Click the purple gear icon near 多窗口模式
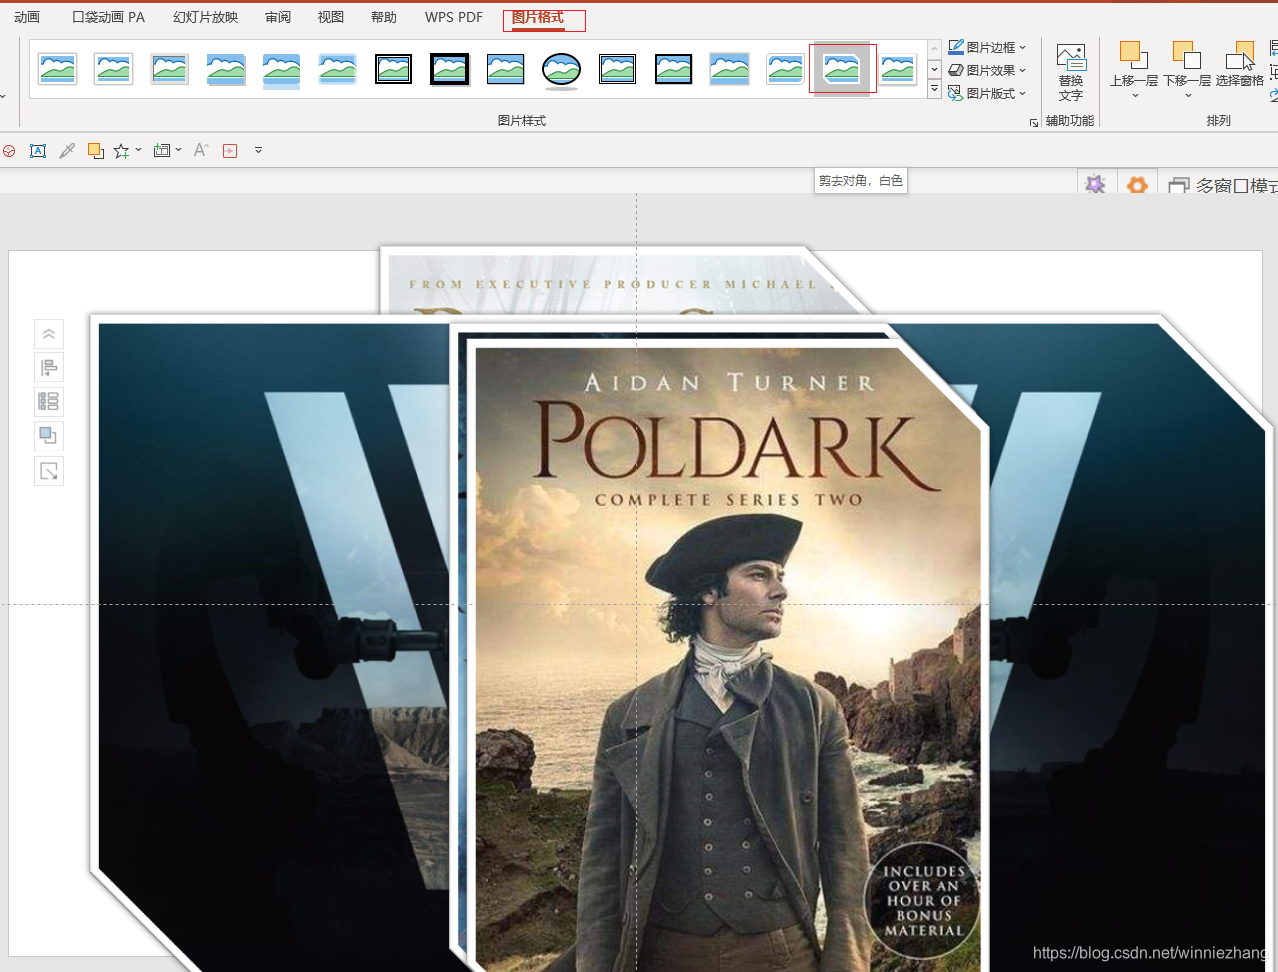This screenshot has height=972, width=1278. point(1095,185)
